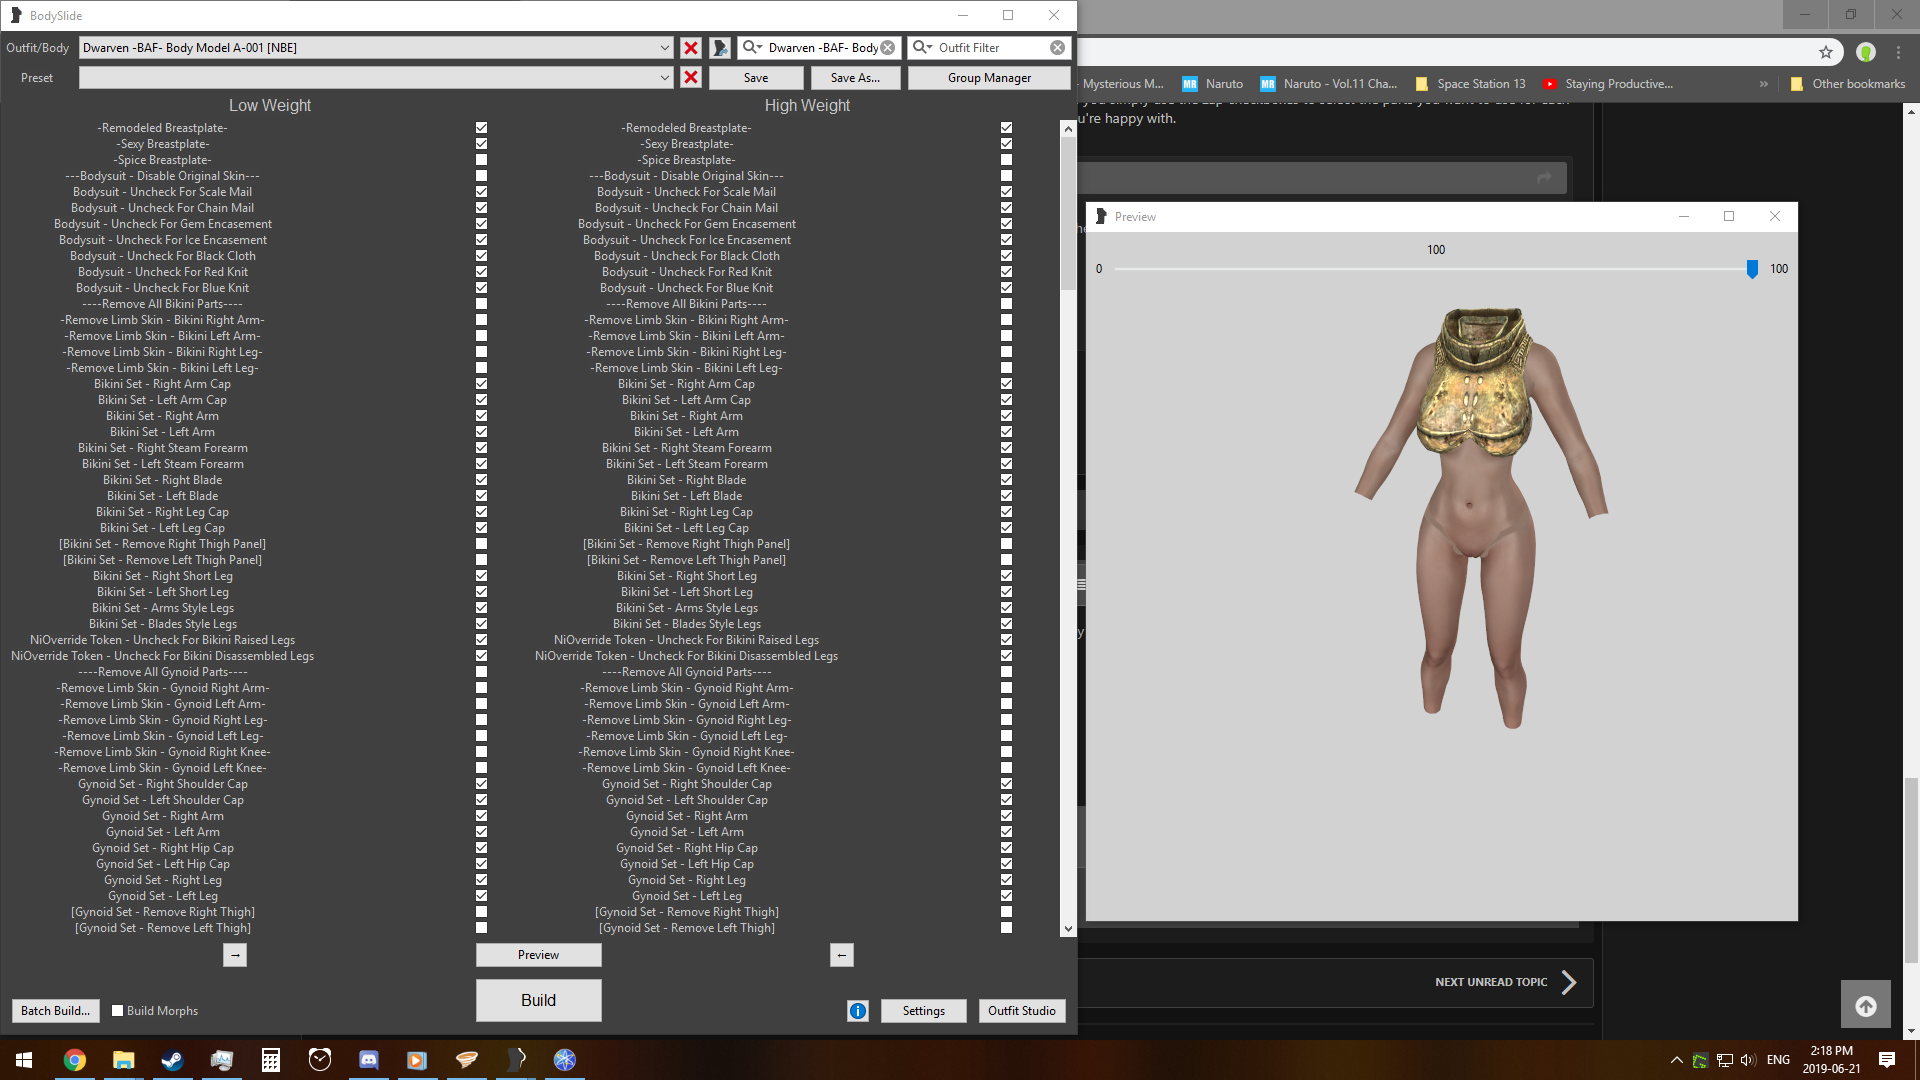Bookmark this page with the star icon
This screenshot has height=1080, width=1920.
pos(1826,52)
